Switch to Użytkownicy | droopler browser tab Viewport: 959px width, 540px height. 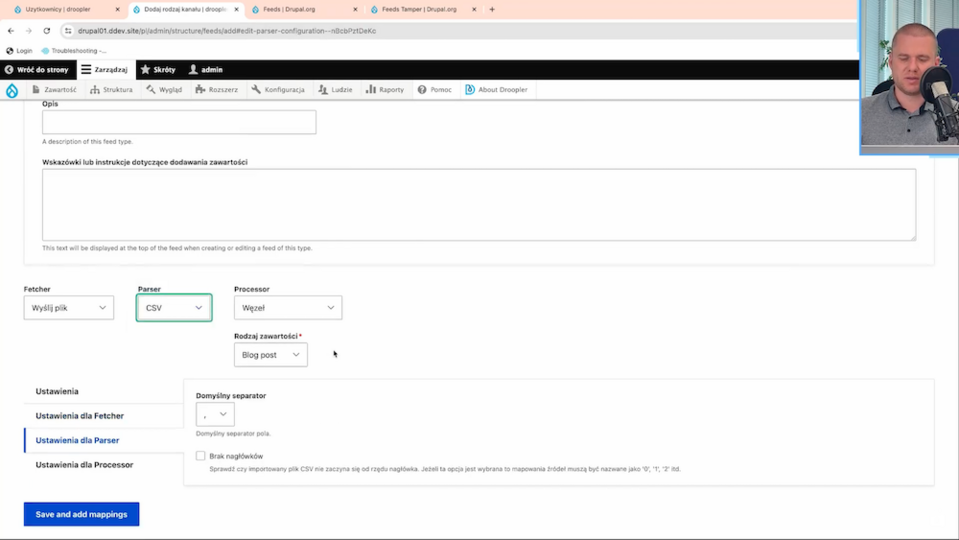coord(58,9)
